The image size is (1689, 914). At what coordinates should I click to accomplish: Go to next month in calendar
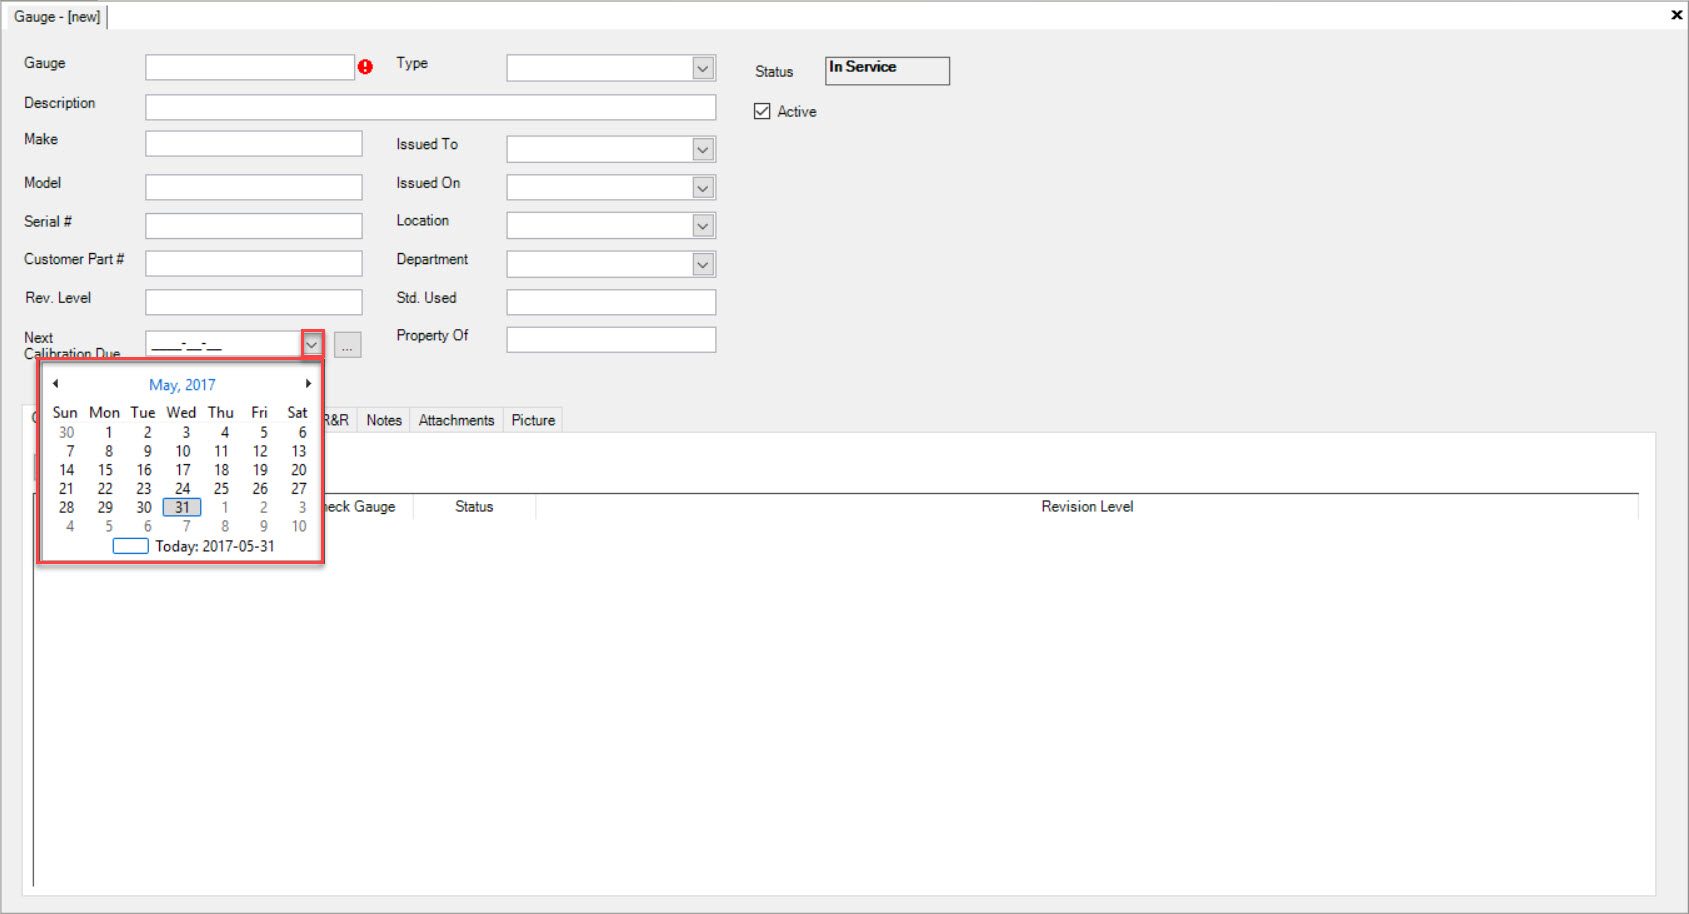click(x=308, y=384)
